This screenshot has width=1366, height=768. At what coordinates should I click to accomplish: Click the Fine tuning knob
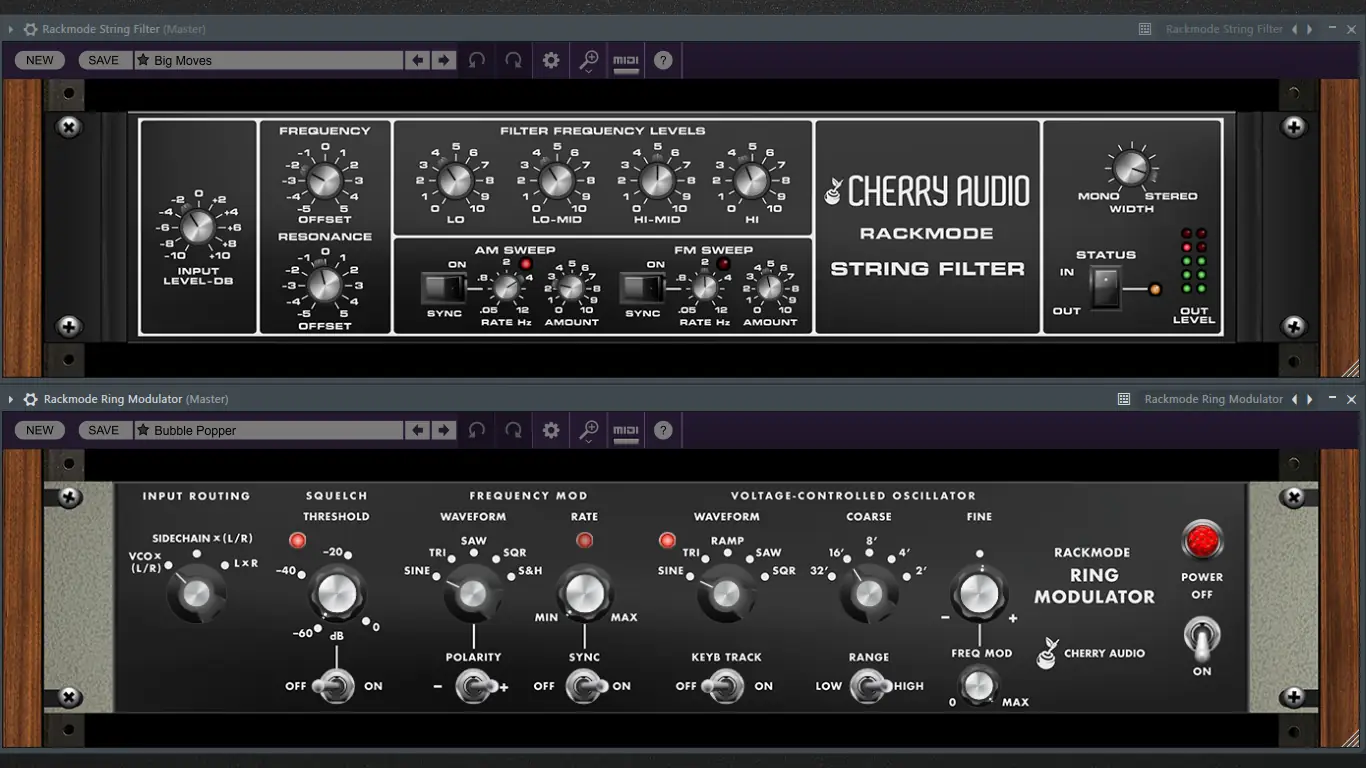(x=979, y=594)
